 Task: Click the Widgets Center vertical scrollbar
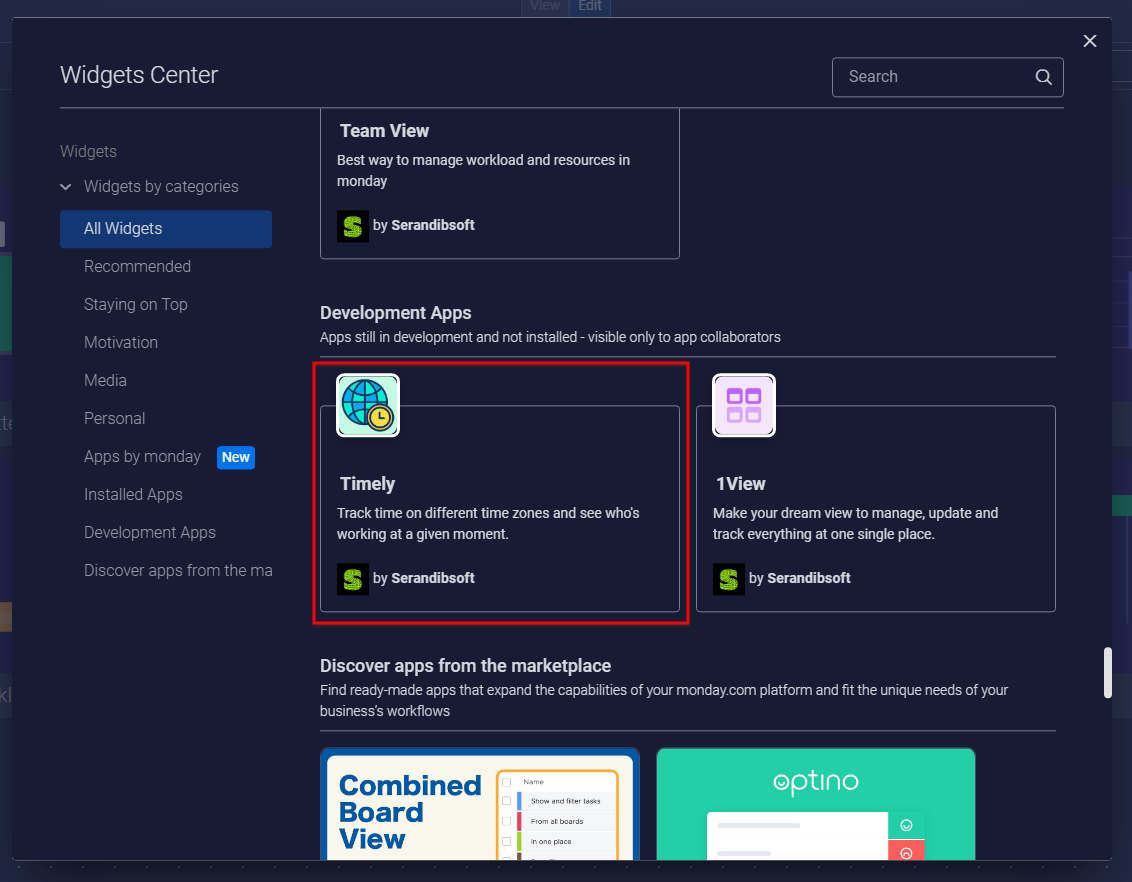tap(1107, 673)
